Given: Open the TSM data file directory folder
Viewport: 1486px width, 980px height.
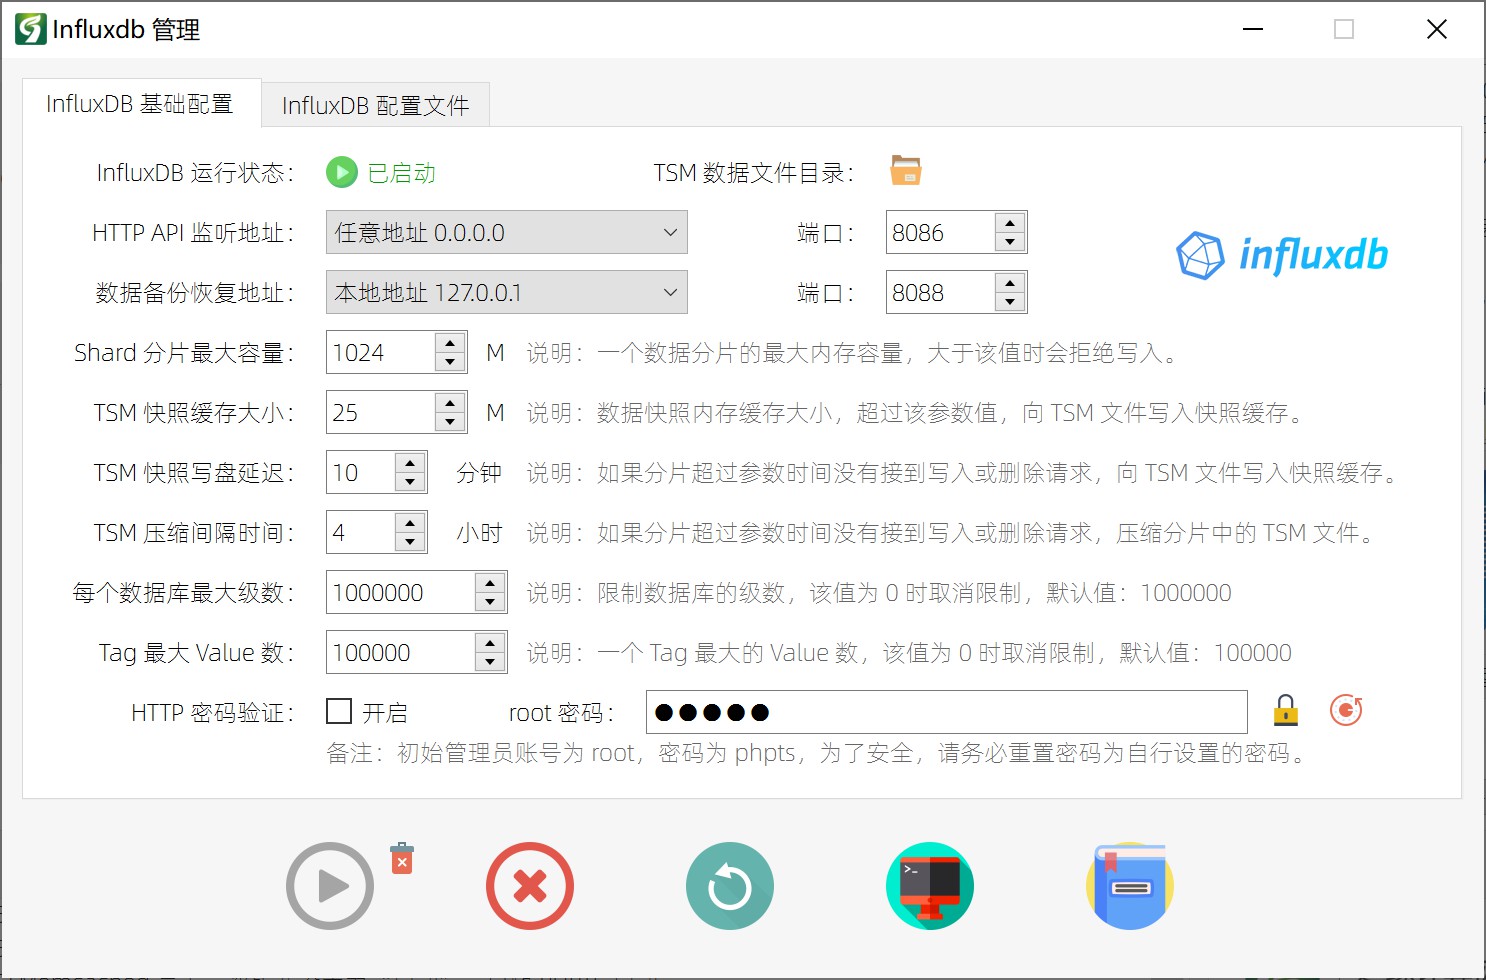Looking at the screenshot, I should point(906,171).
